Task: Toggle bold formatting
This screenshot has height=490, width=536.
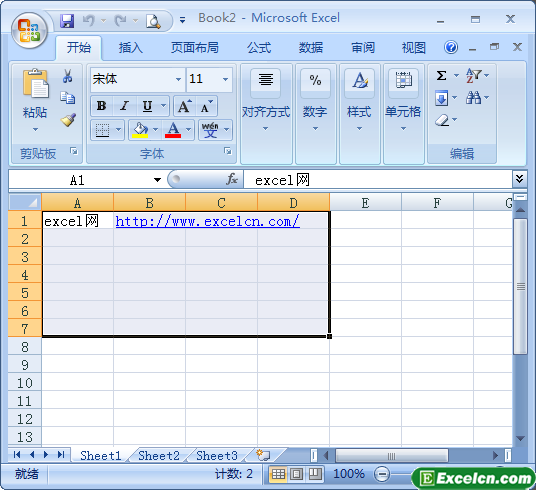Action: click(x=101, y=106)
